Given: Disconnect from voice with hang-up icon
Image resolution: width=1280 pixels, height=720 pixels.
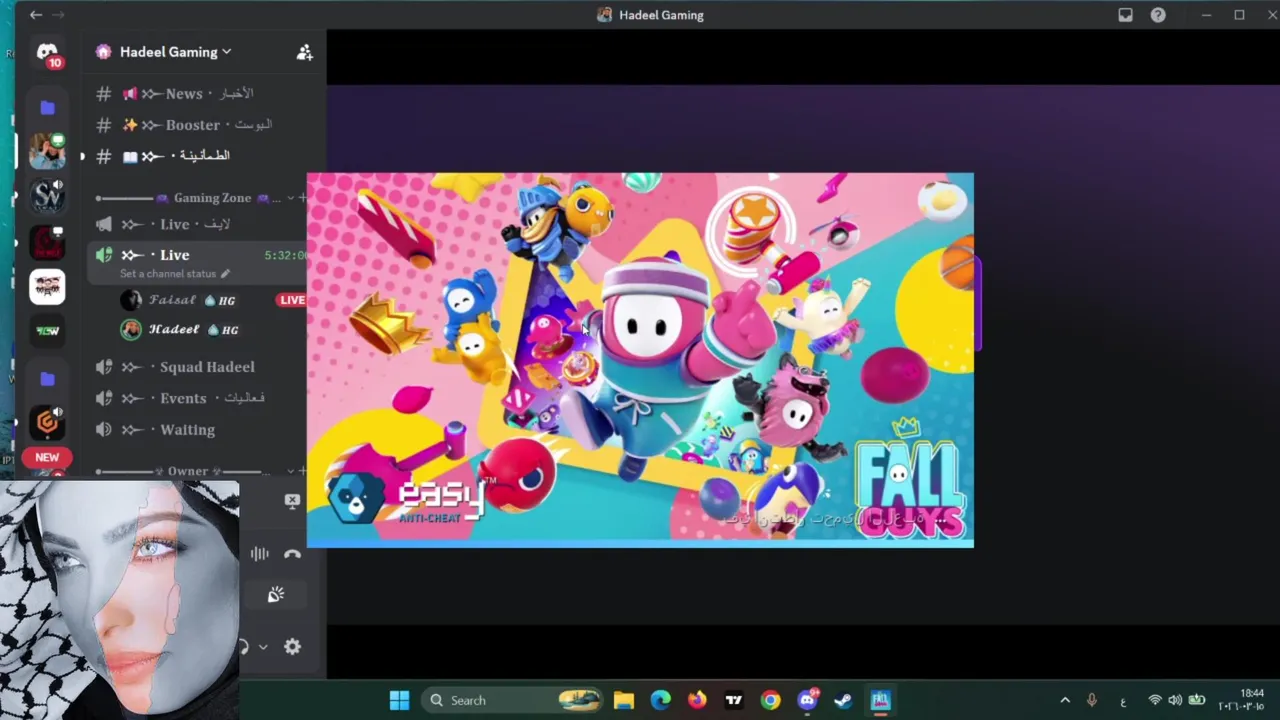Looking at the screenshot, I should [x=292, y=554].
